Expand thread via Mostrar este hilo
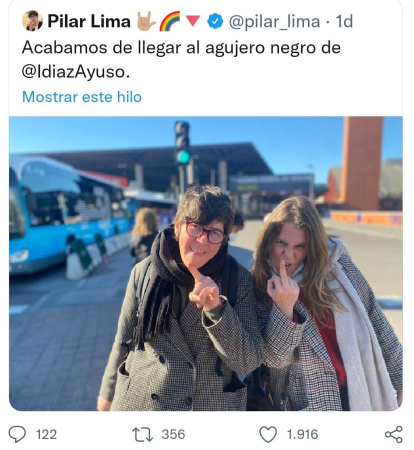Viewport: 414px width, 450px height. pos(82,97)
